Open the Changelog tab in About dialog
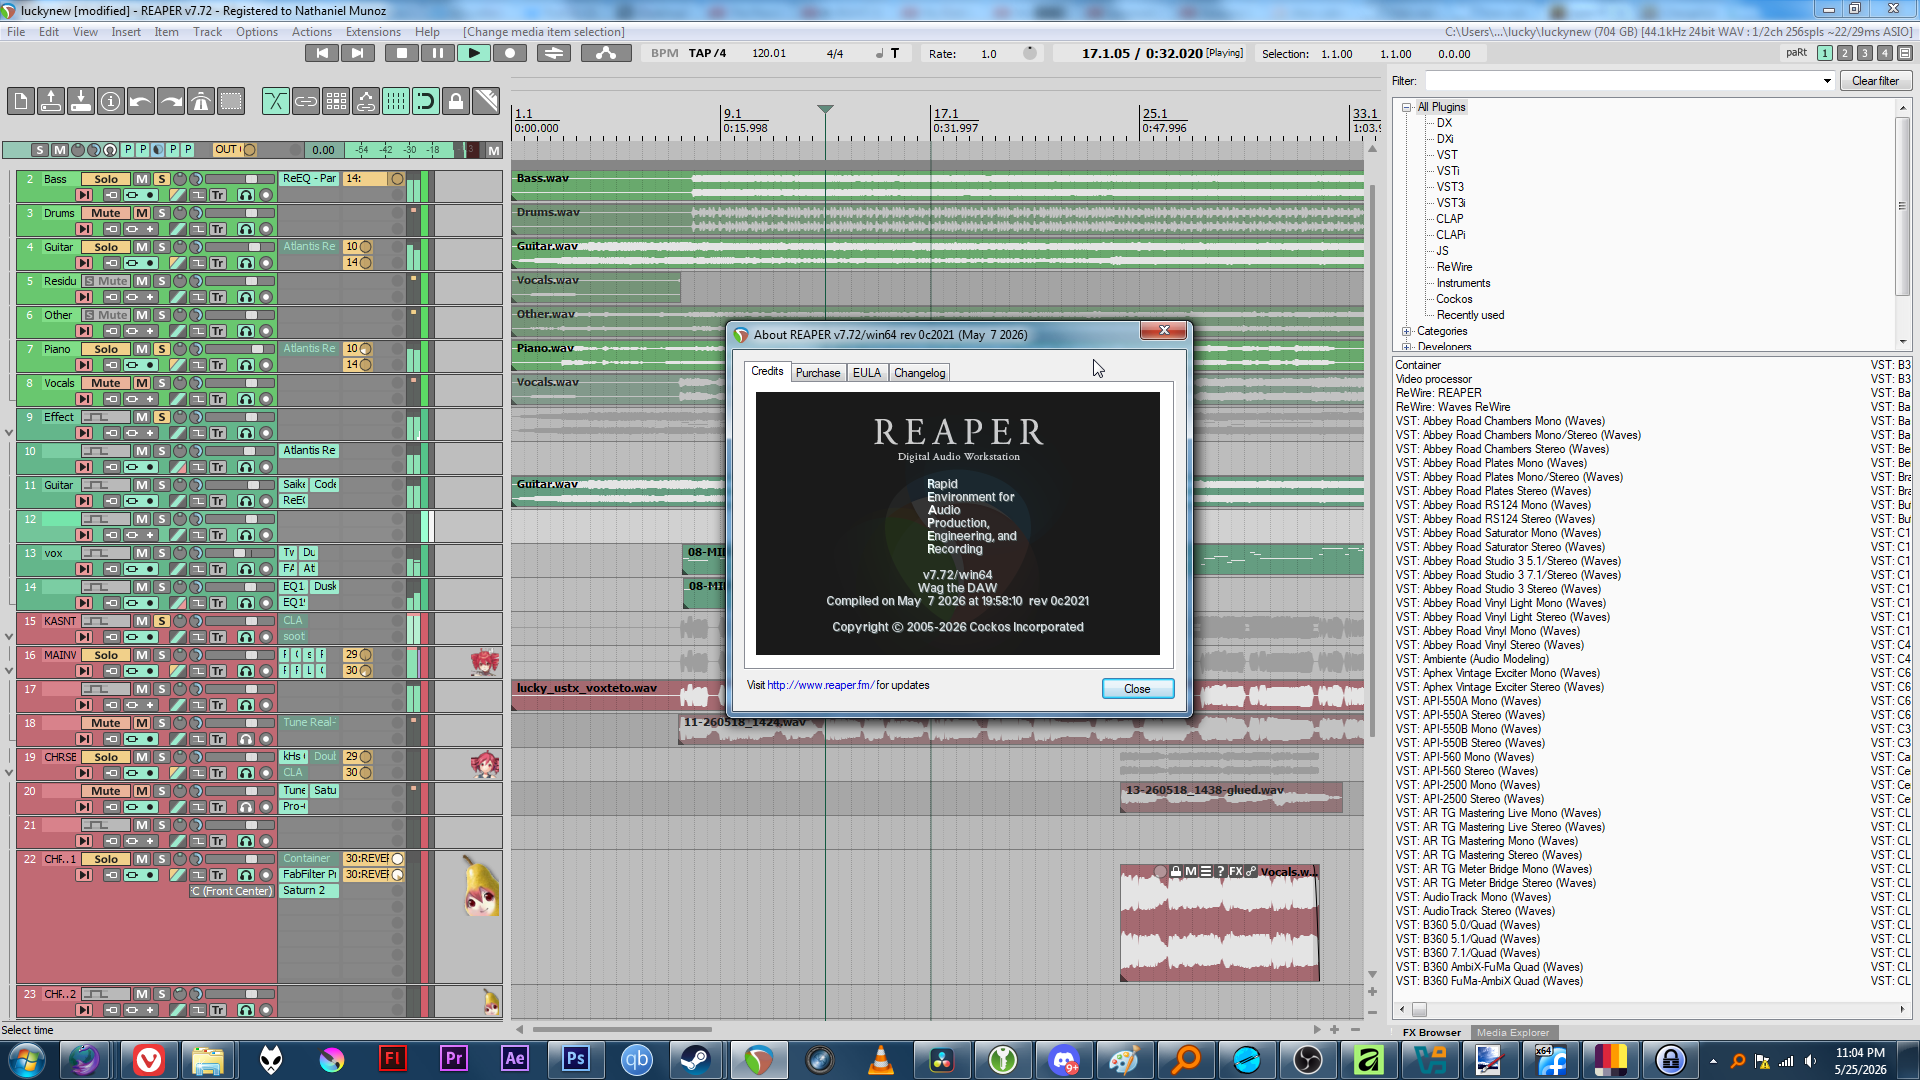Screen dimensions: 1920x1080 919,373
